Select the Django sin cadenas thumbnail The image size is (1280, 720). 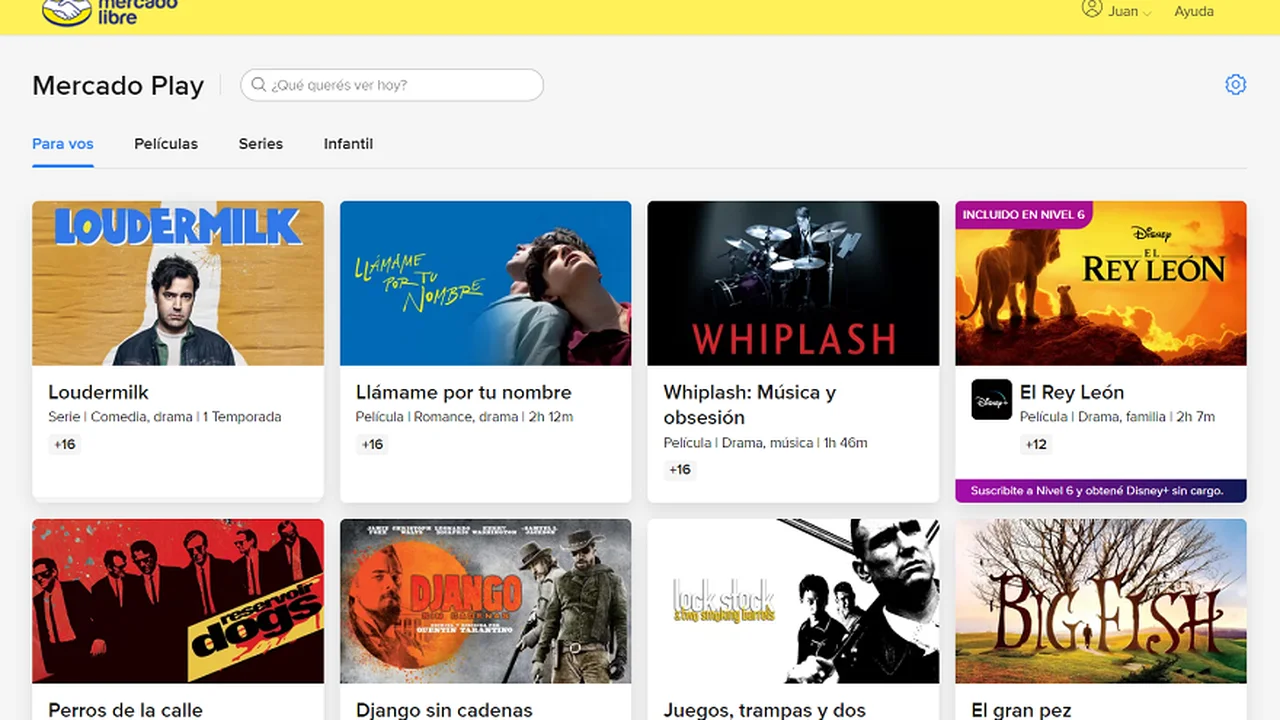(485, 600)
